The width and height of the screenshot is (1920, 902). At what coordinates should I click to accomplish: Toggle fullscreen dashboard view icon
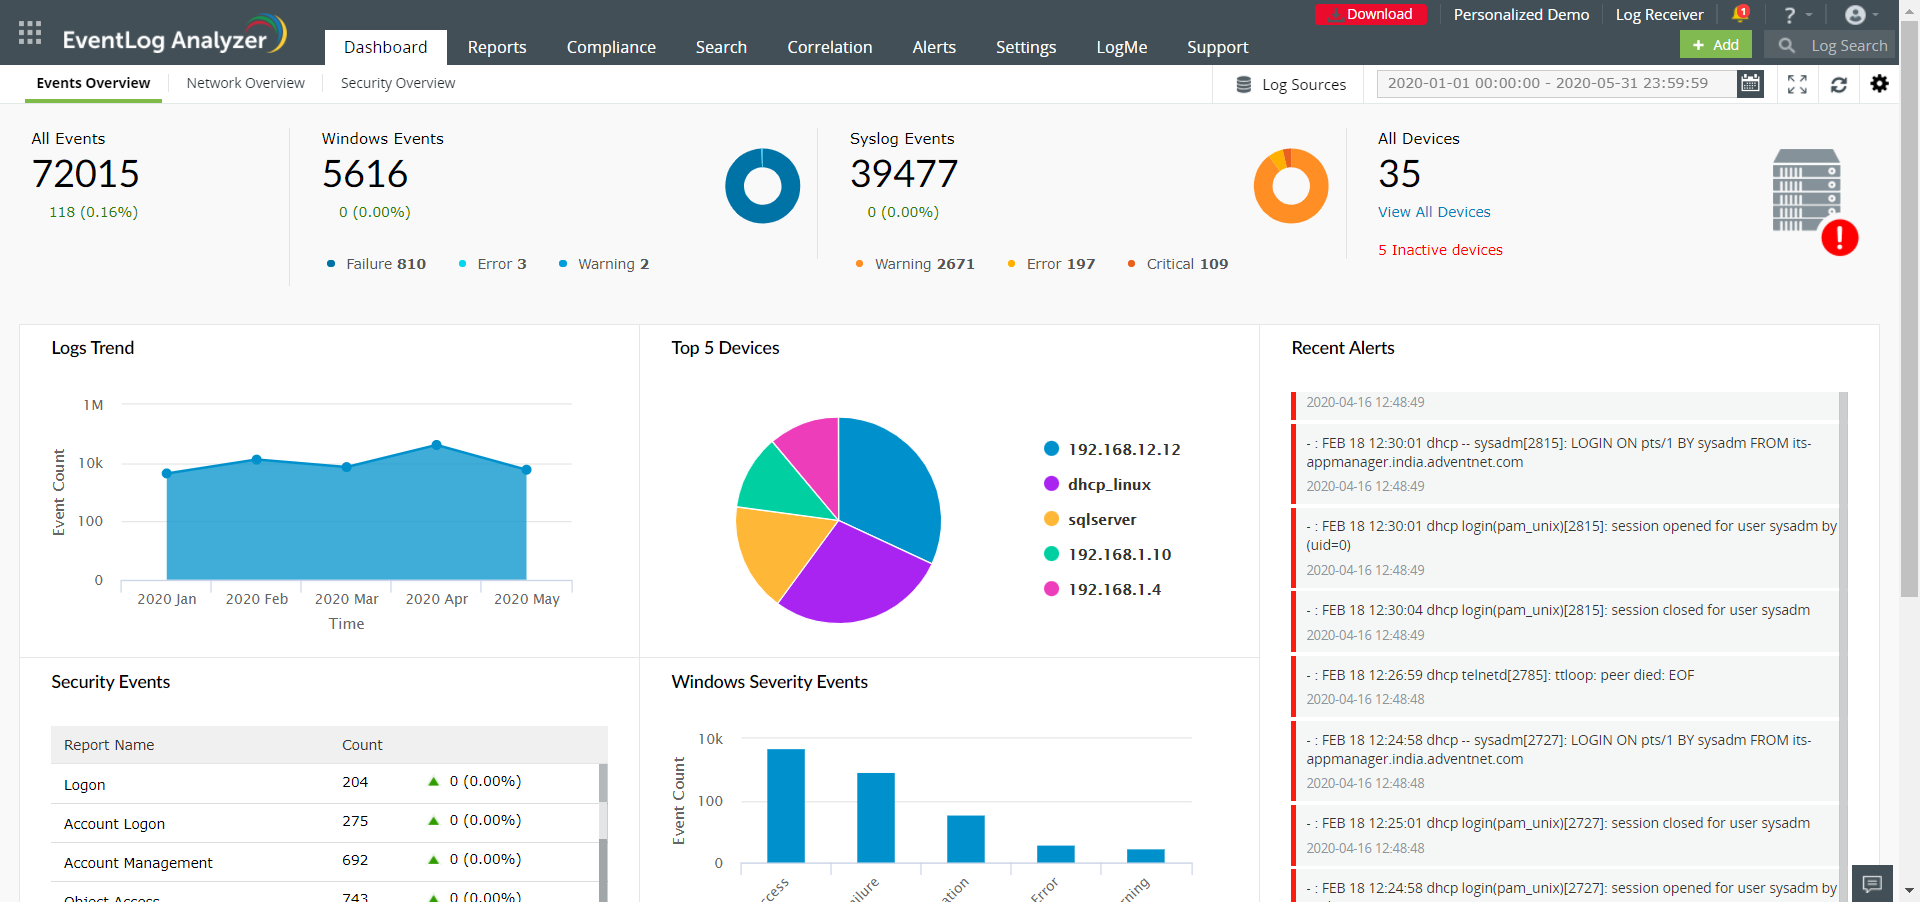click(1797, 85)
